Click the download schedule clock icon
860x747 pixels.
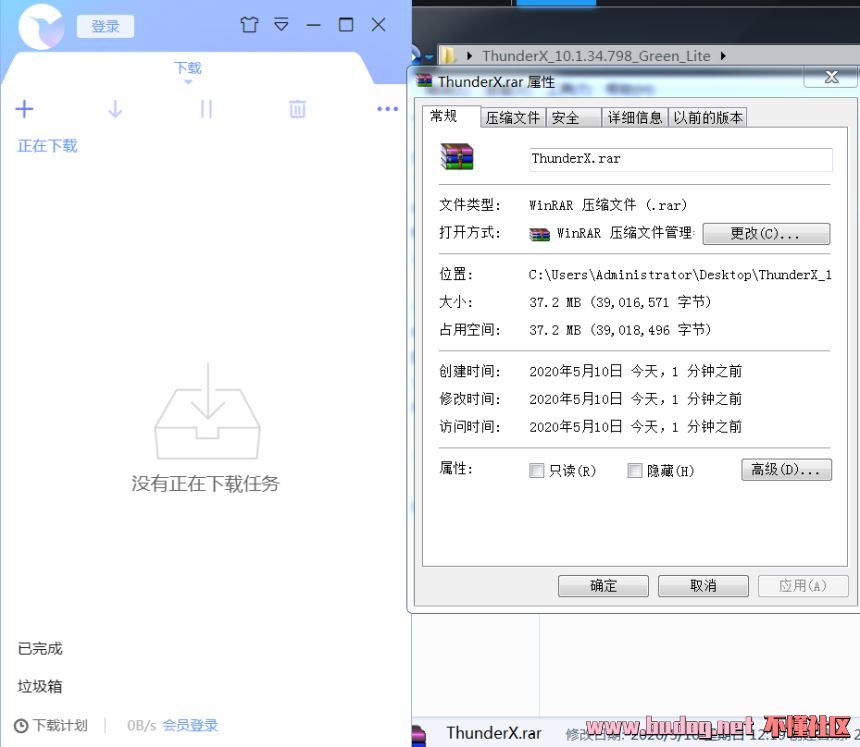point(21,726)
